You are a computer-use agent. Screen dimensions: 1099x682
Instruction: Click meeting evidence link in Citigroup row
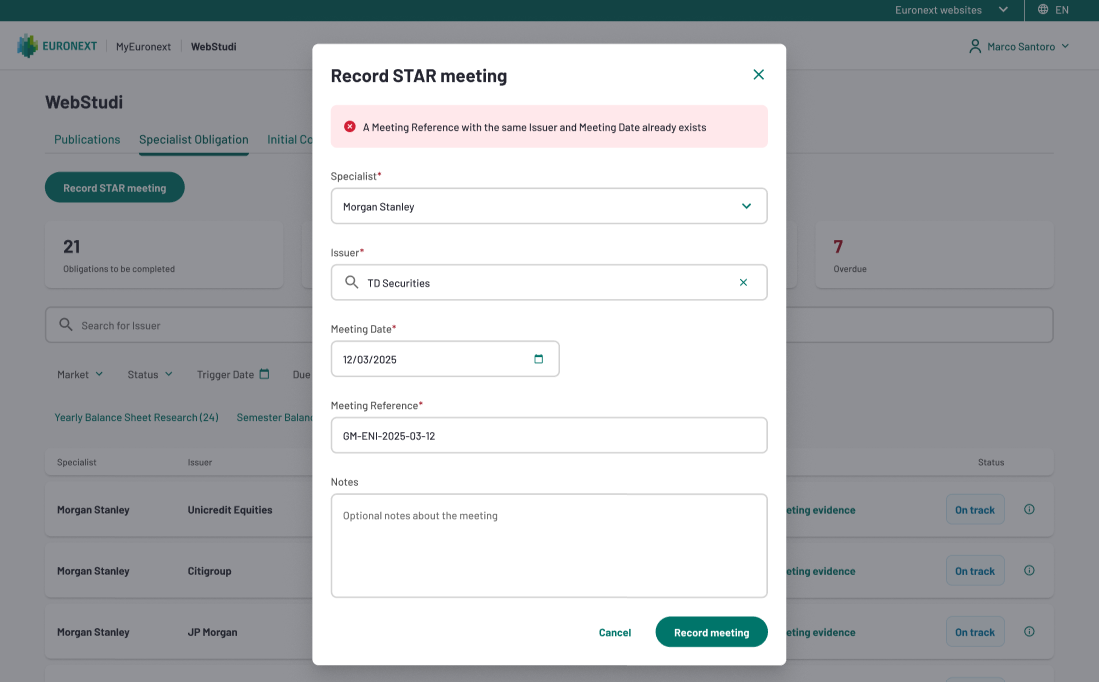click(x=821, y=571)
